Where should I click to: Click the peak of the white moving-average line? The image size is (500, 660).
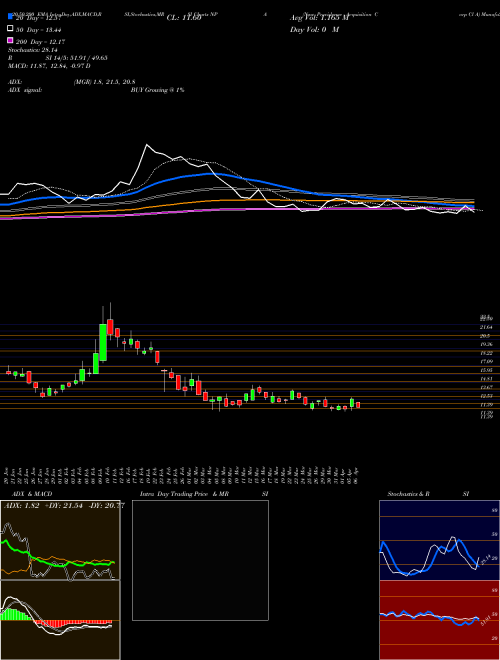click(147, 145)
